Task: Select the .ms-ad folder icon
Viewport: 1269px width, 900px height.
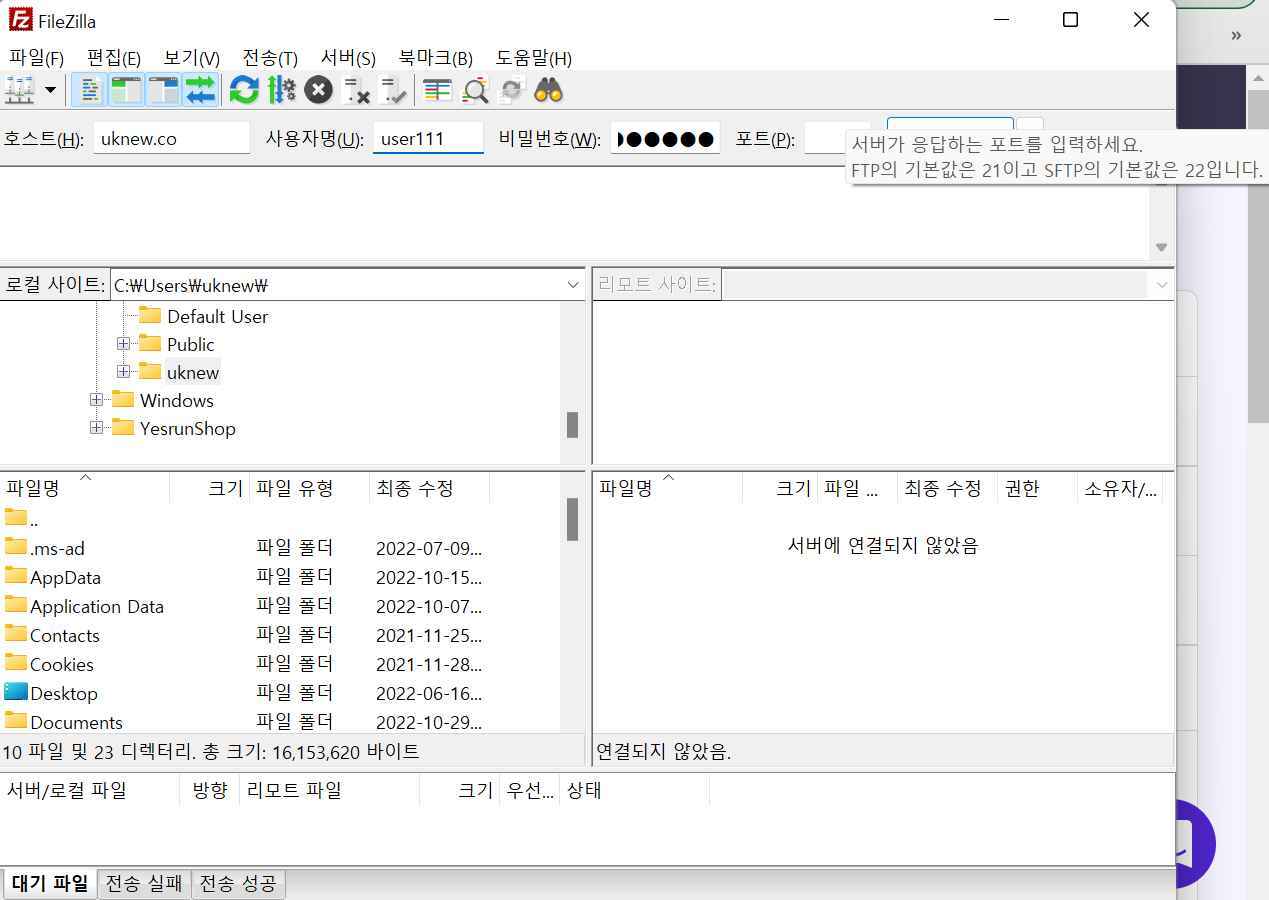Action: tap(15, 547)
